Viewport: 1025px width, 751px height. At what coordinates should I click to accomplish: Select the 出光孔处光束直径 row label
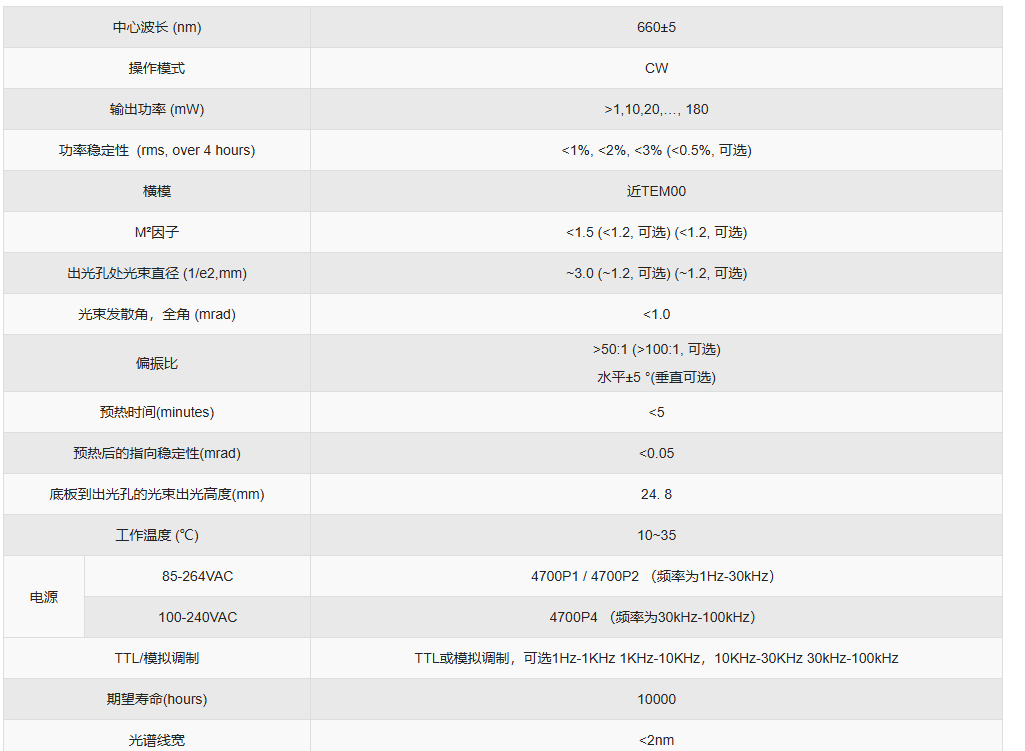pos(157,273)
